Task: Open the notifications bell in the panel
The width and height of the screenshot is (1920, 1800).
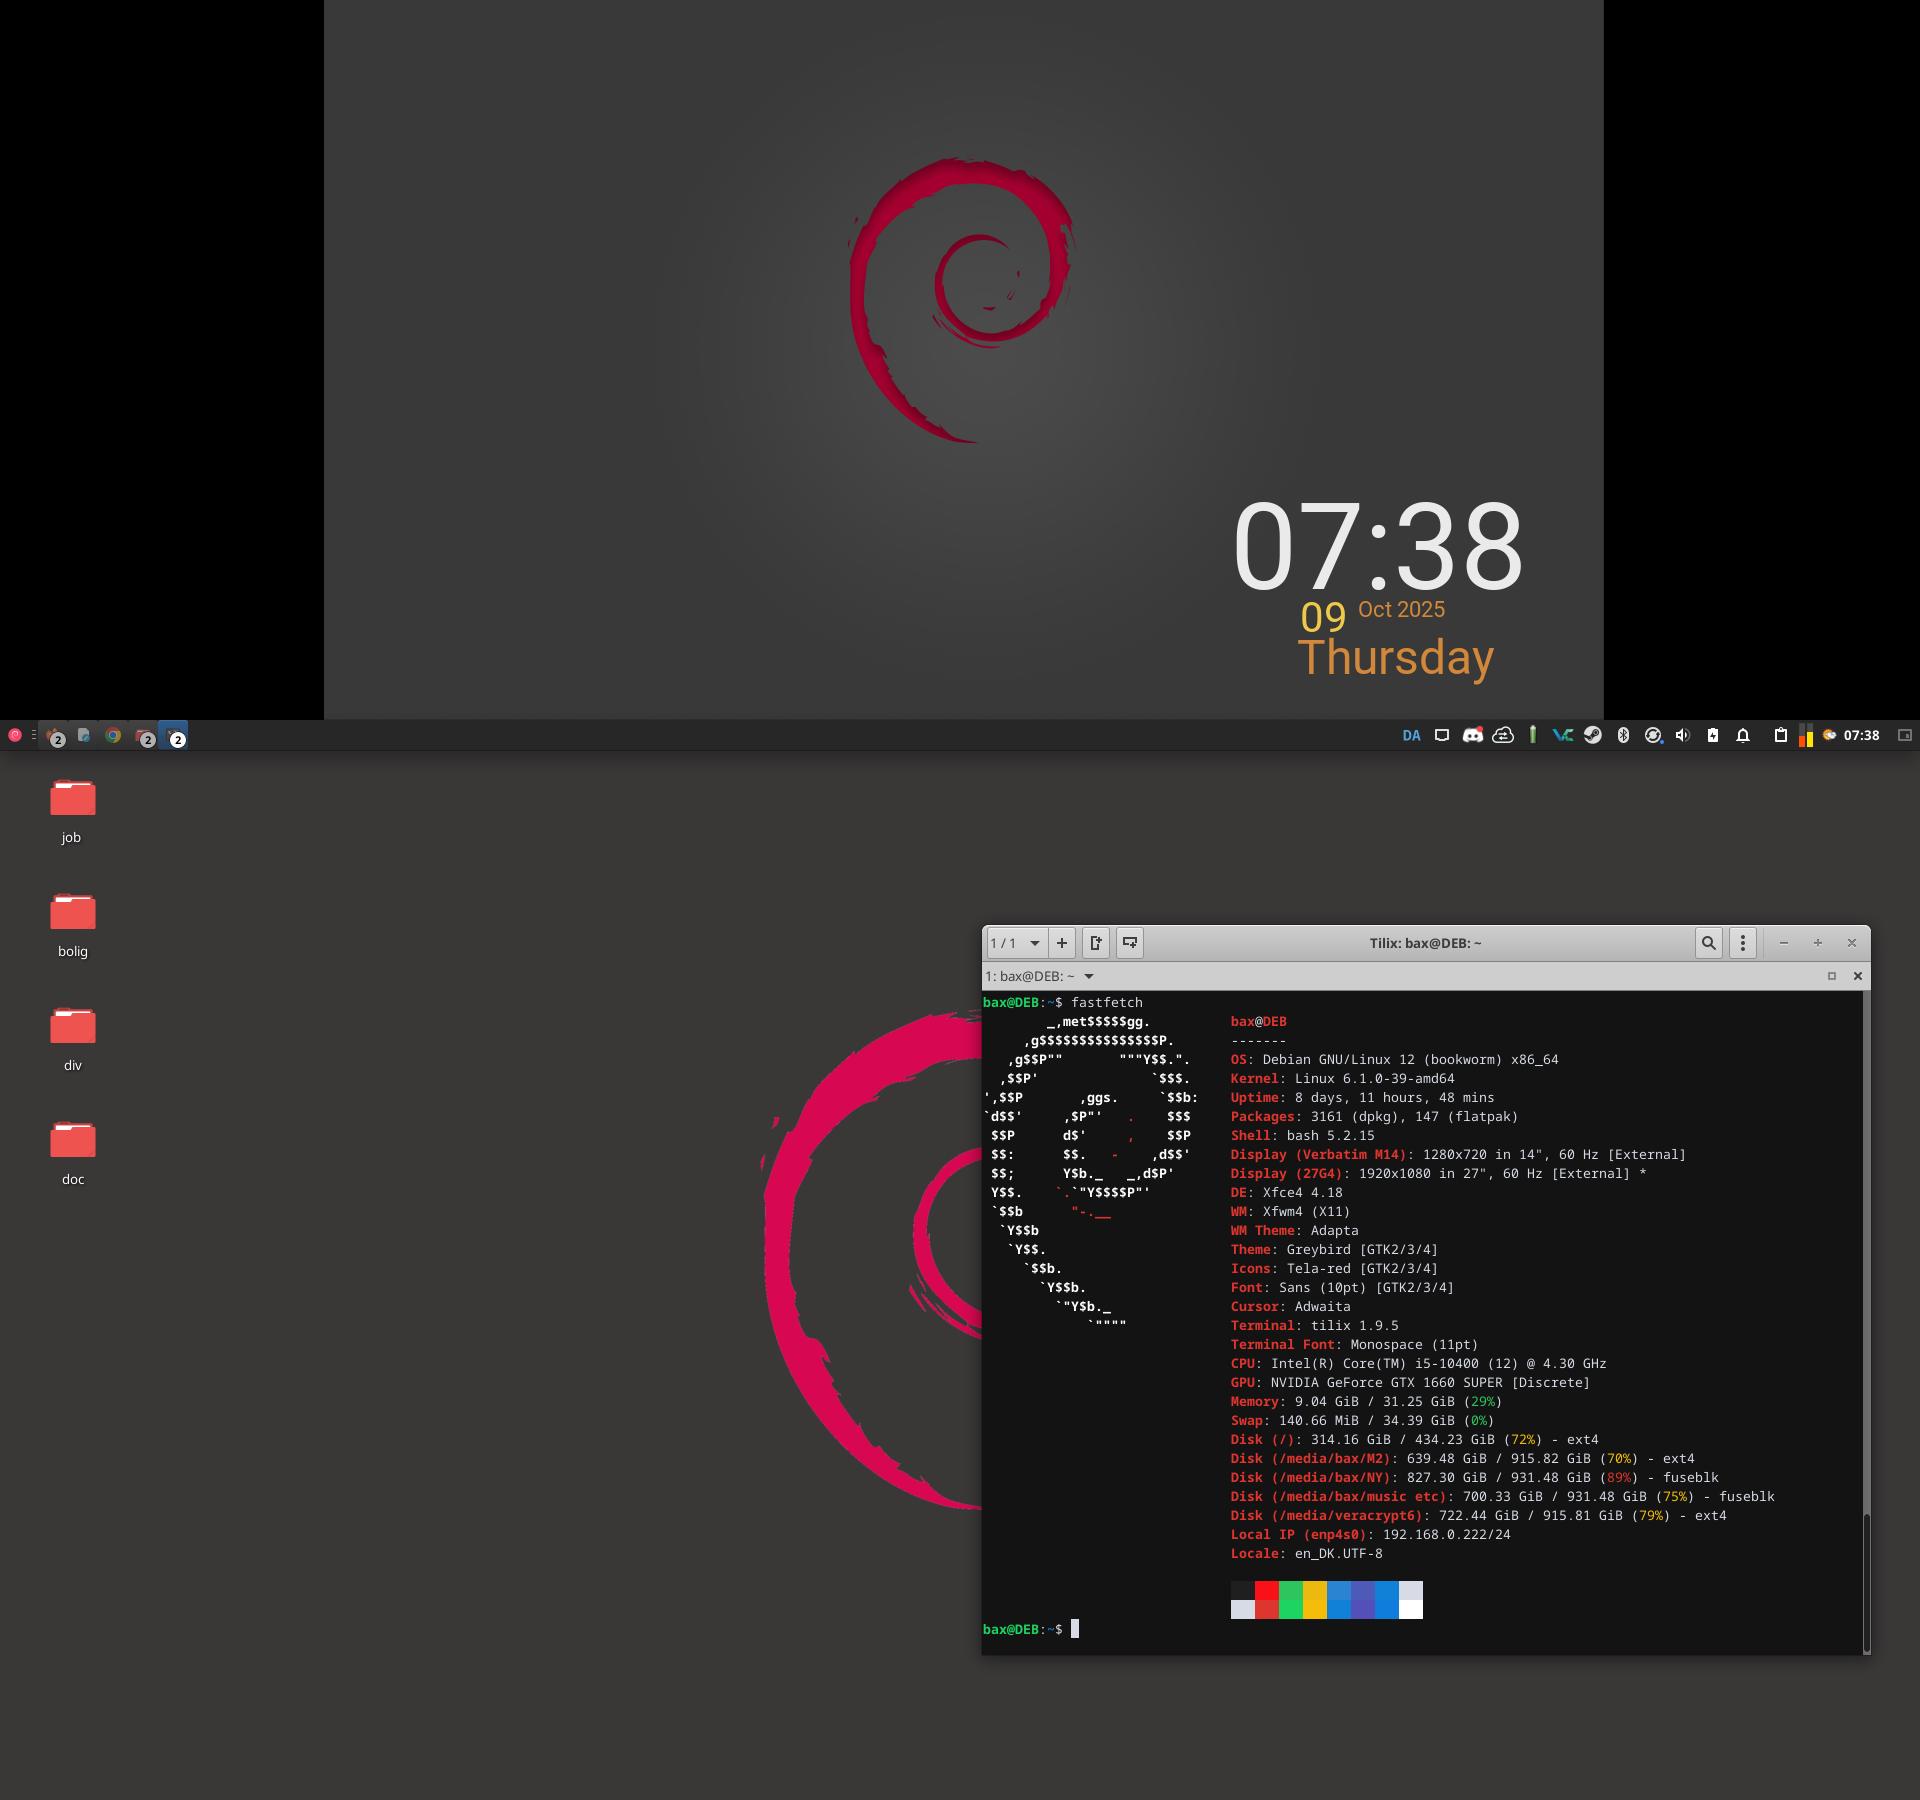Action: click(1743, 735)
